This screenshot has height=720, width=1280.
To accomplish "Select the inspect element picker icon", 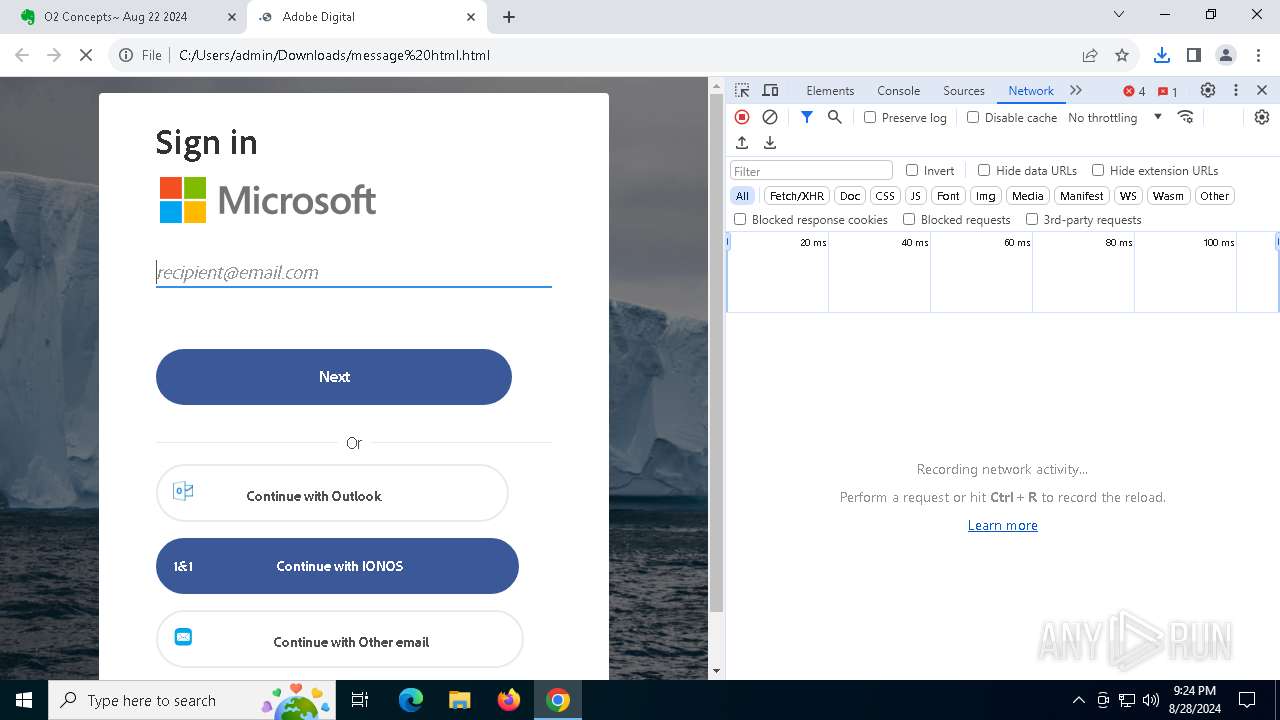I will (742, 90).
